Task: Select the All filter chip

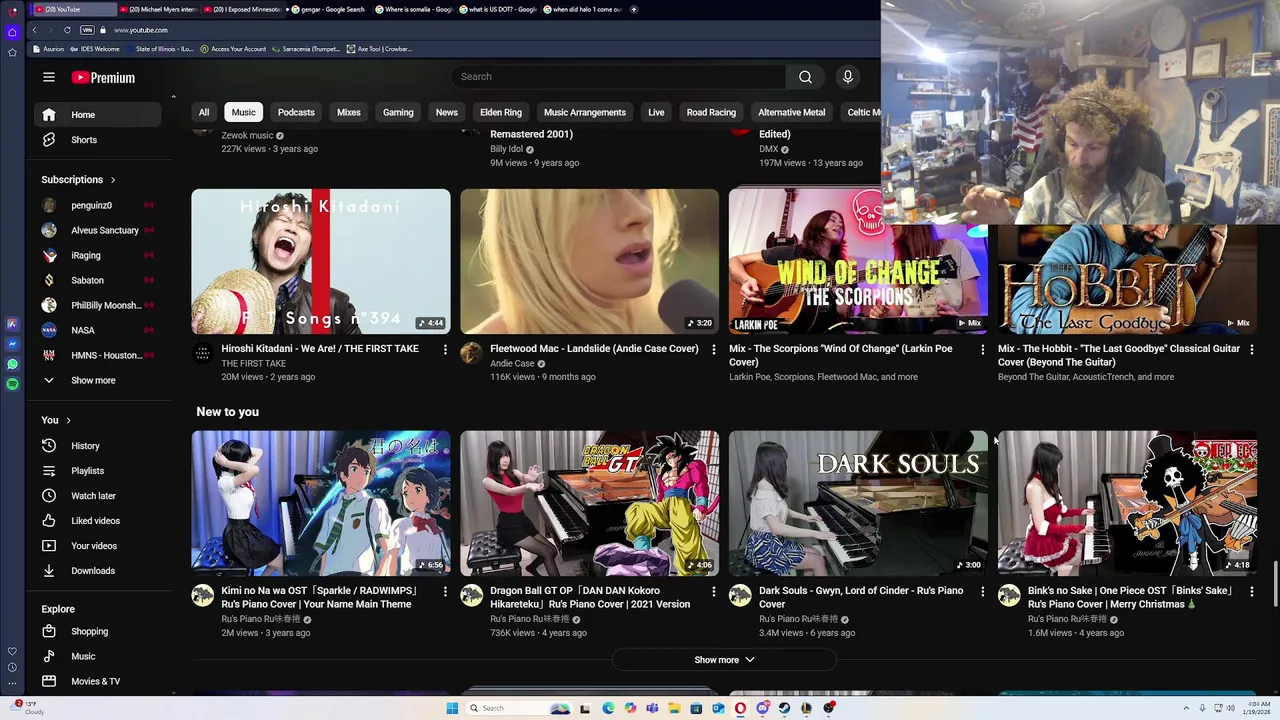Action: (x=204, y=113)
